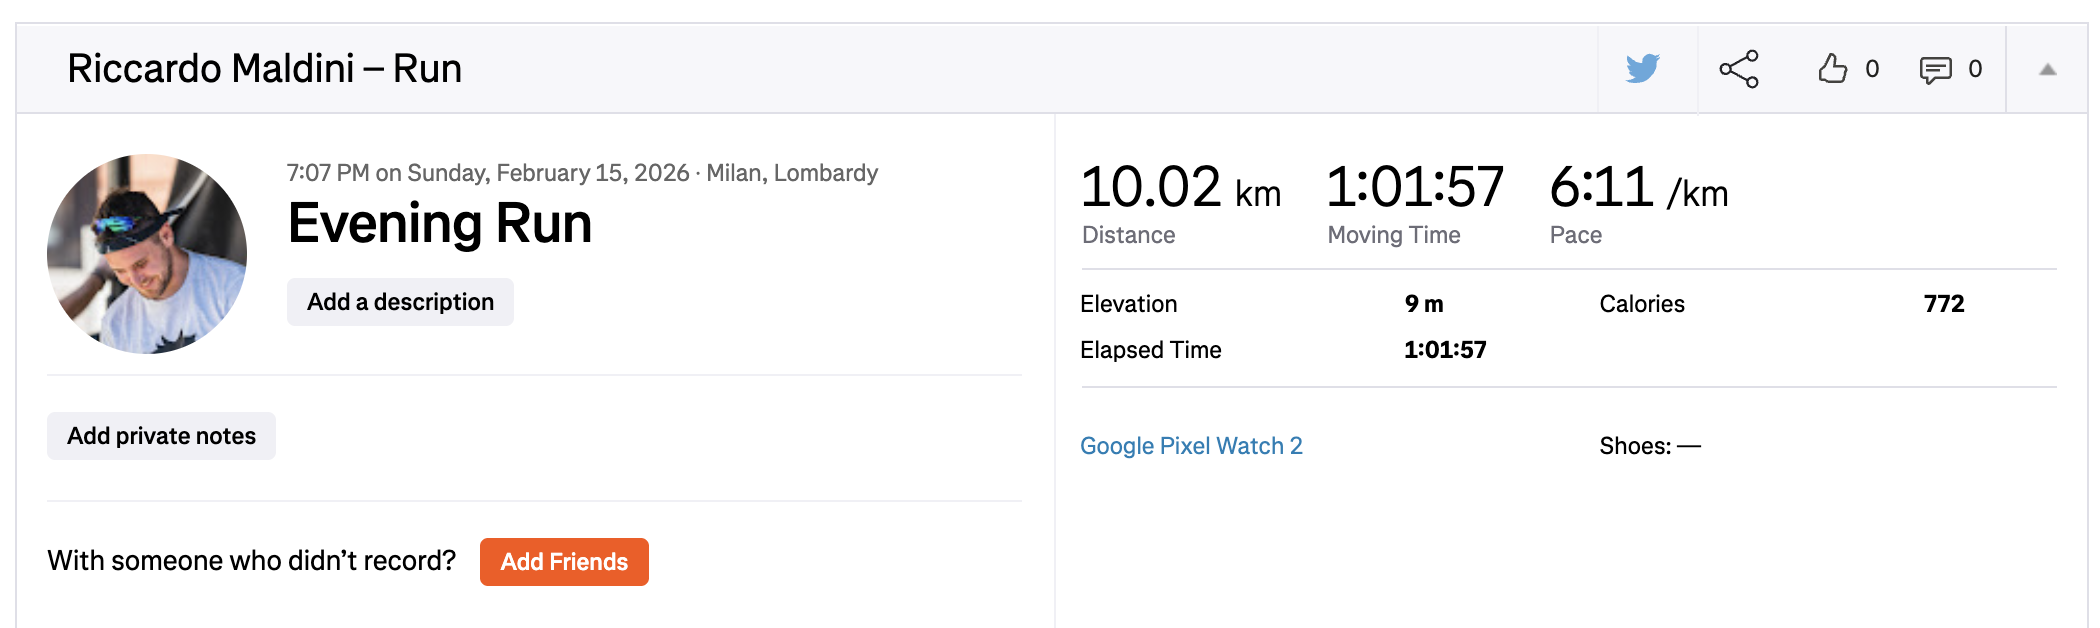Click the Riccardo Maldini – Run header
The height and width of the screenshot is (628, 2100).
tap(264, 68)
